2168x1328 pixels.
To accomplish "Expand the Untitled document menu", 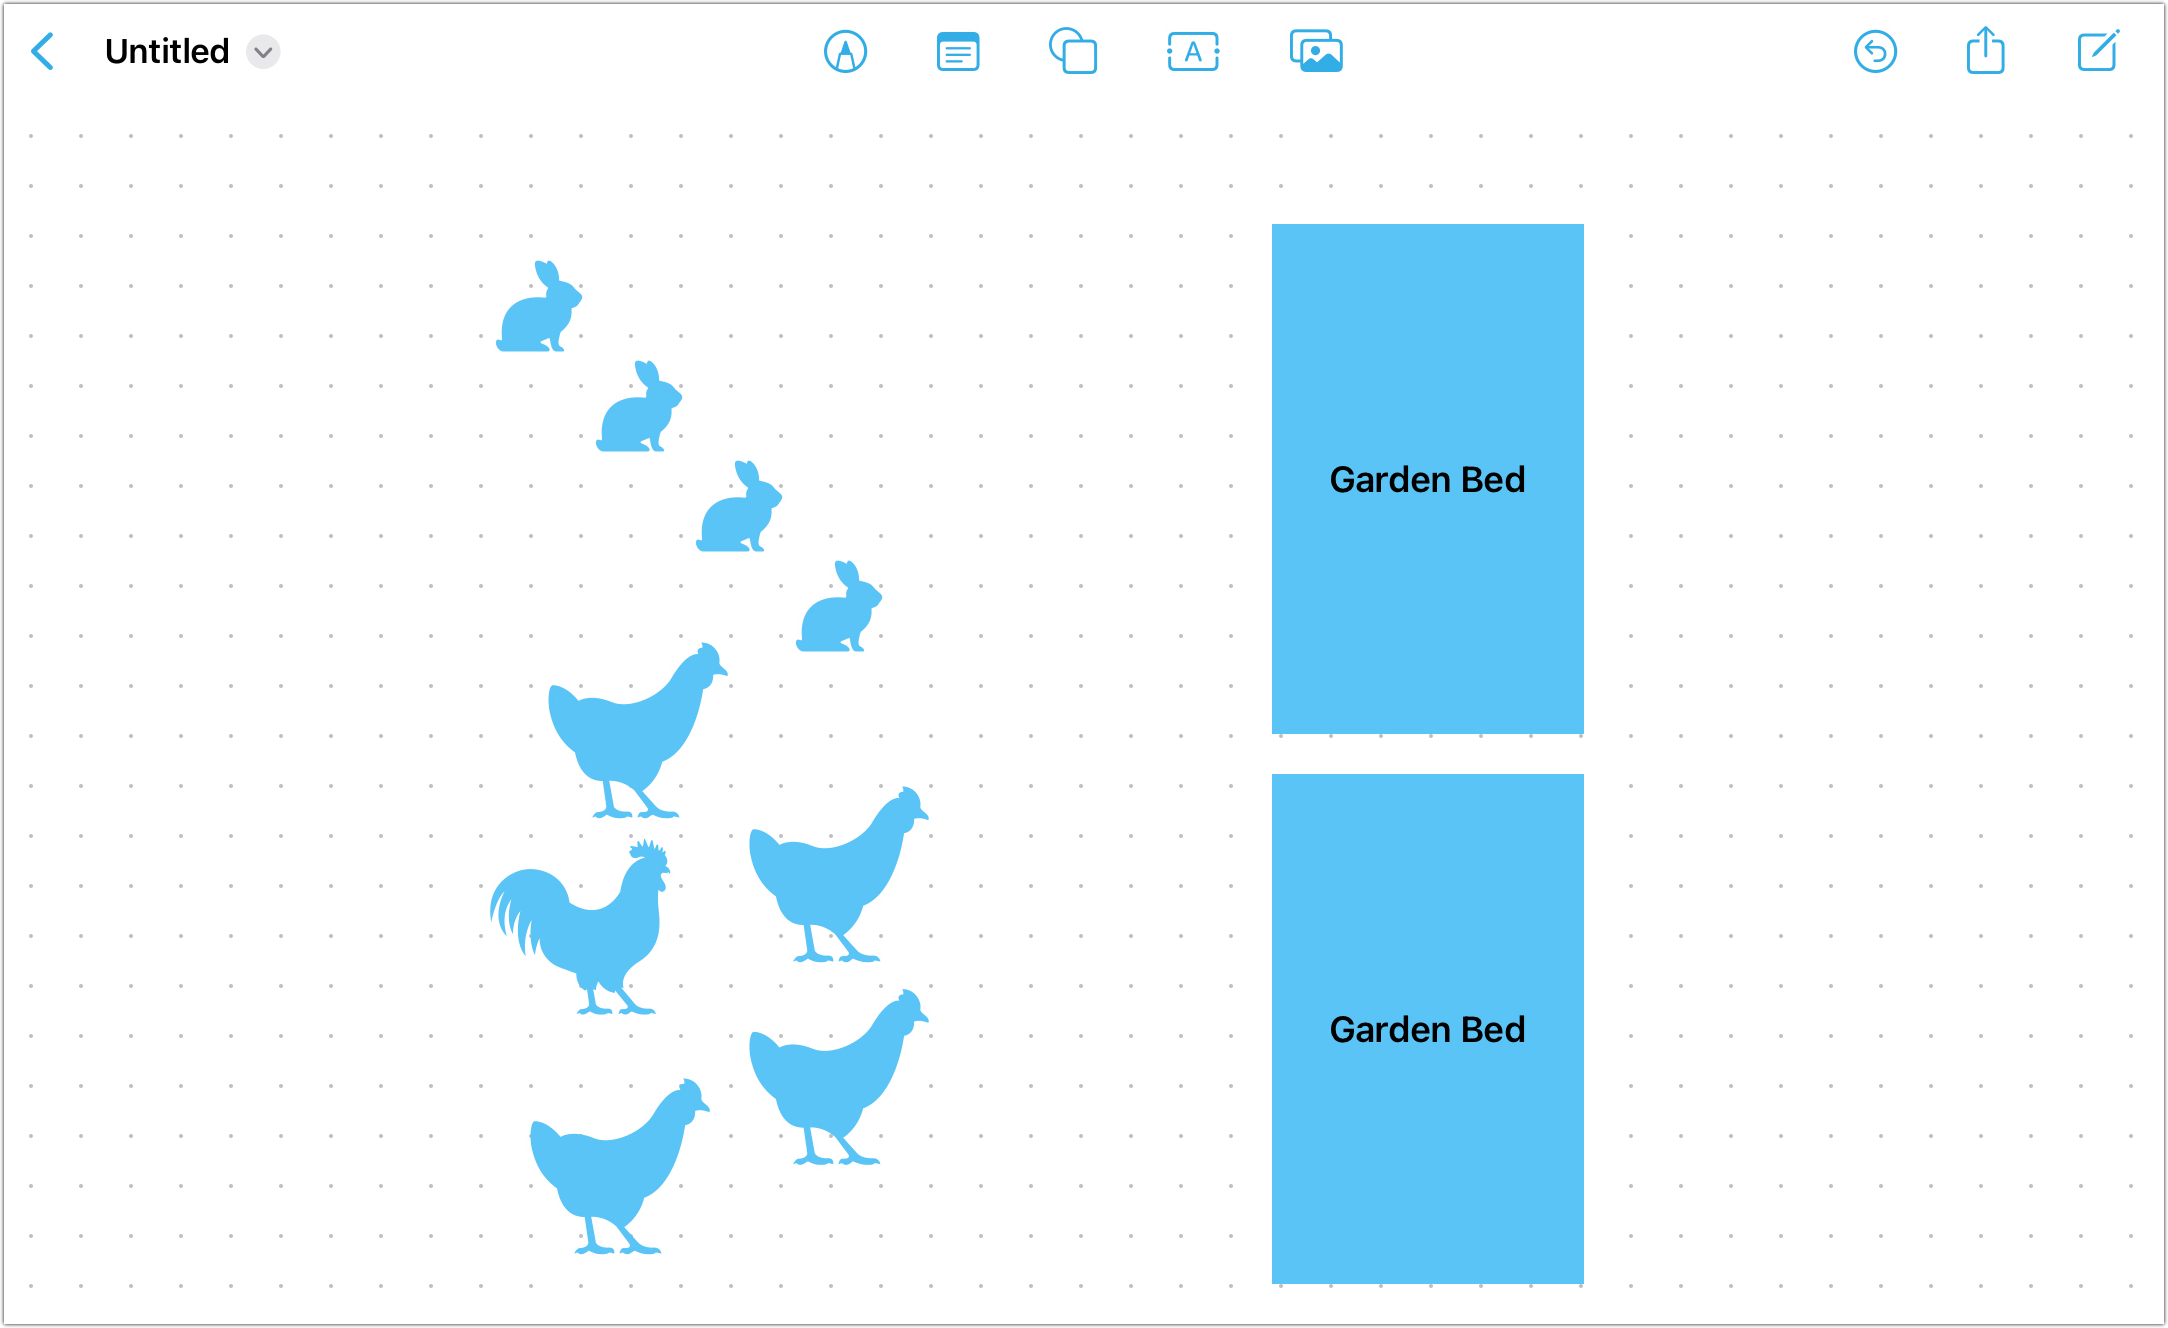I will click(265, 51).
